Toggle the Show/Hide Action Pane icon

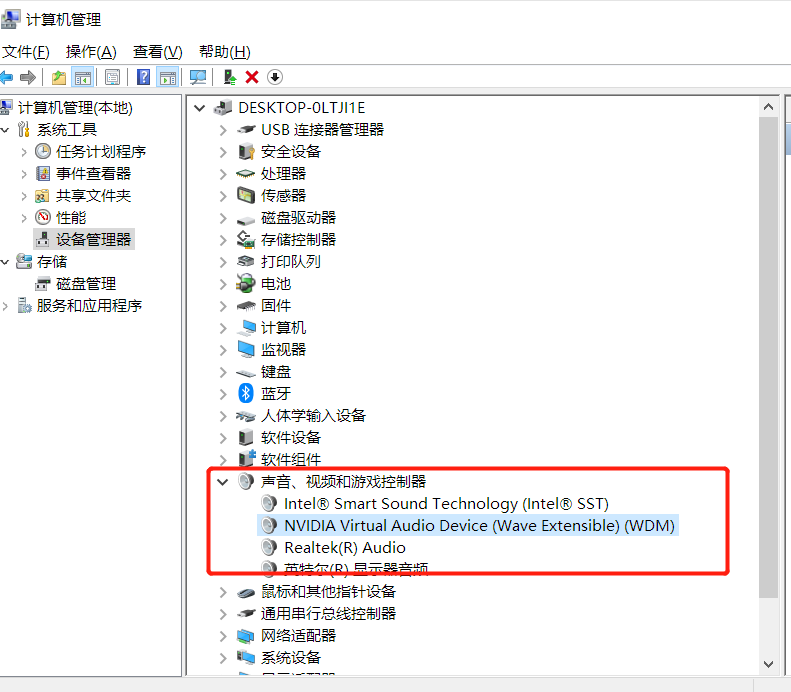point(167,78)
